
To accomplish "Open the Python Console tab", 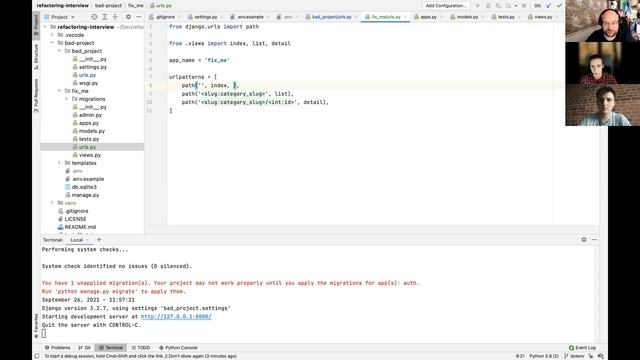I will 178,348.
